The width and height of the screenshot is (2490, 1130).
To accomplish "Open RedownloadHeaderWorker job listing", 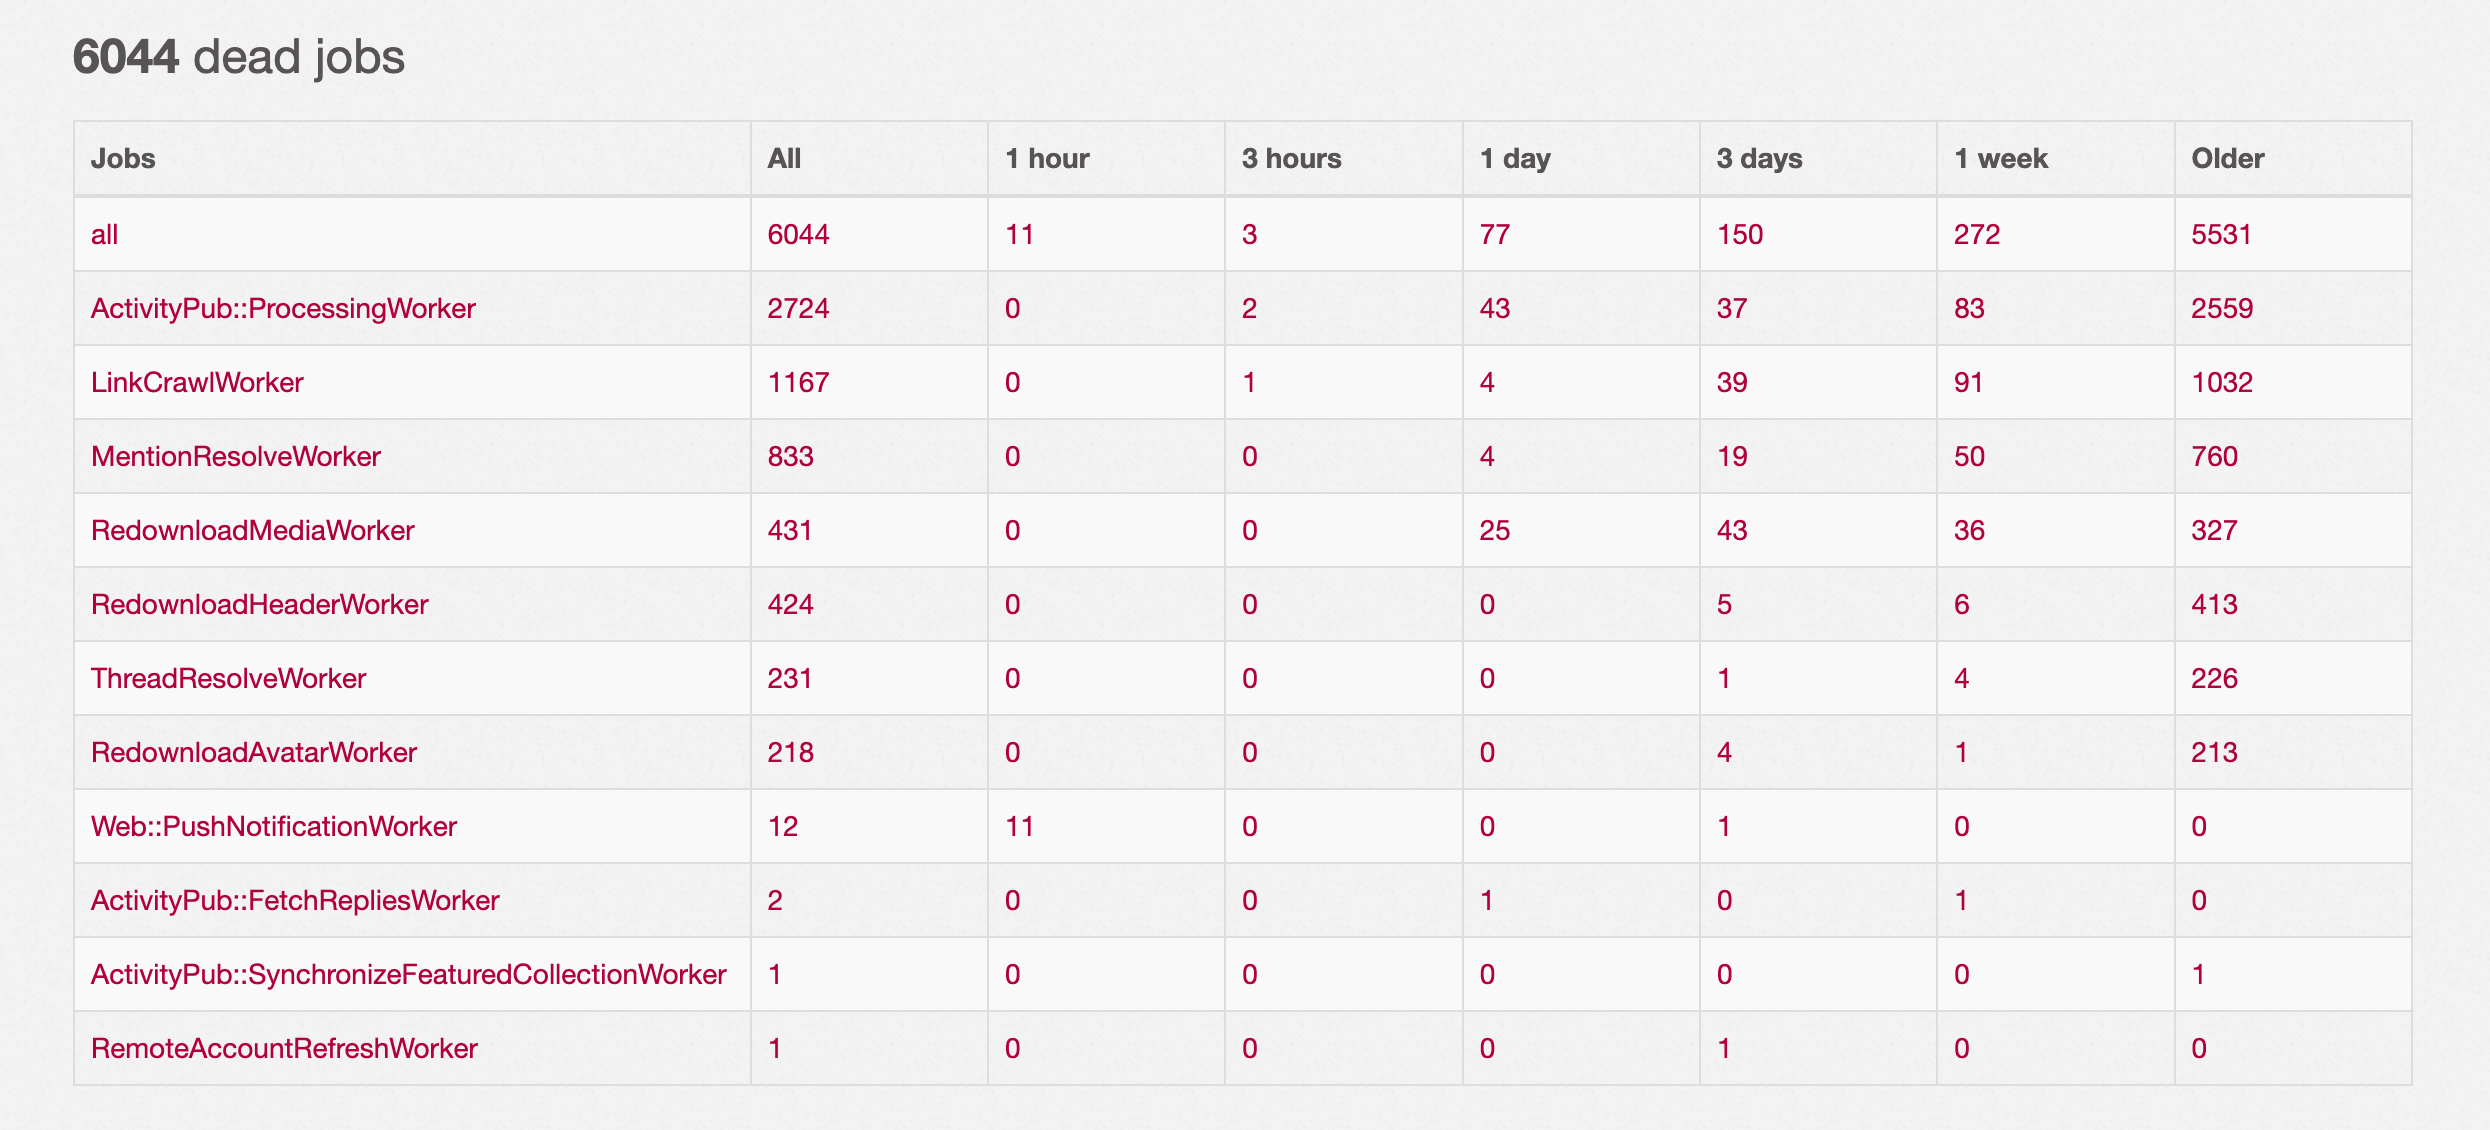I will pyautogui.click(x=259, y=604).
